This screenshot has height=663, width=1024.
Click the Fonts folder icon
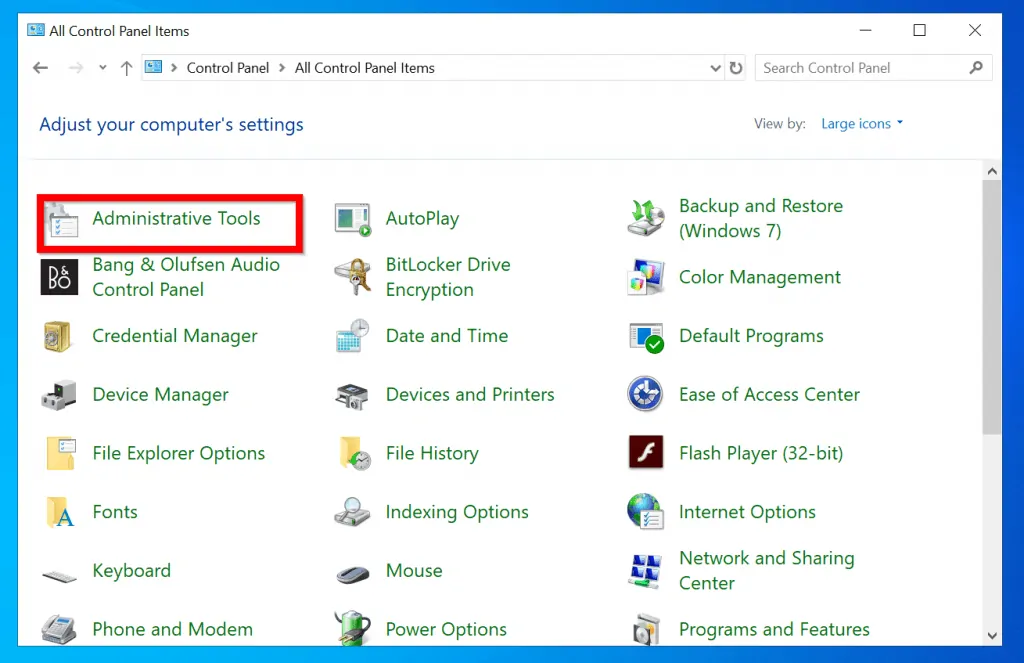61,512
